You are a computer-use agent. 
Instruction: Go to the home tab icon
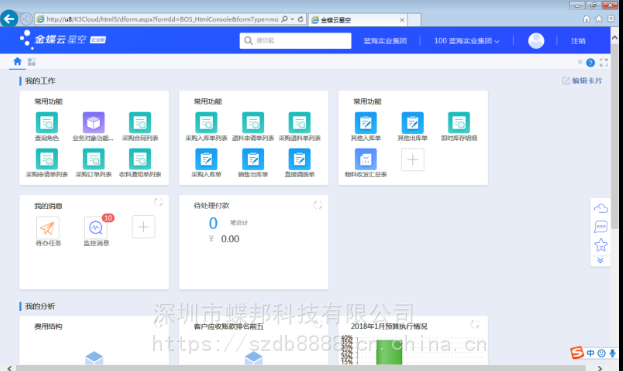click(17, 61)
